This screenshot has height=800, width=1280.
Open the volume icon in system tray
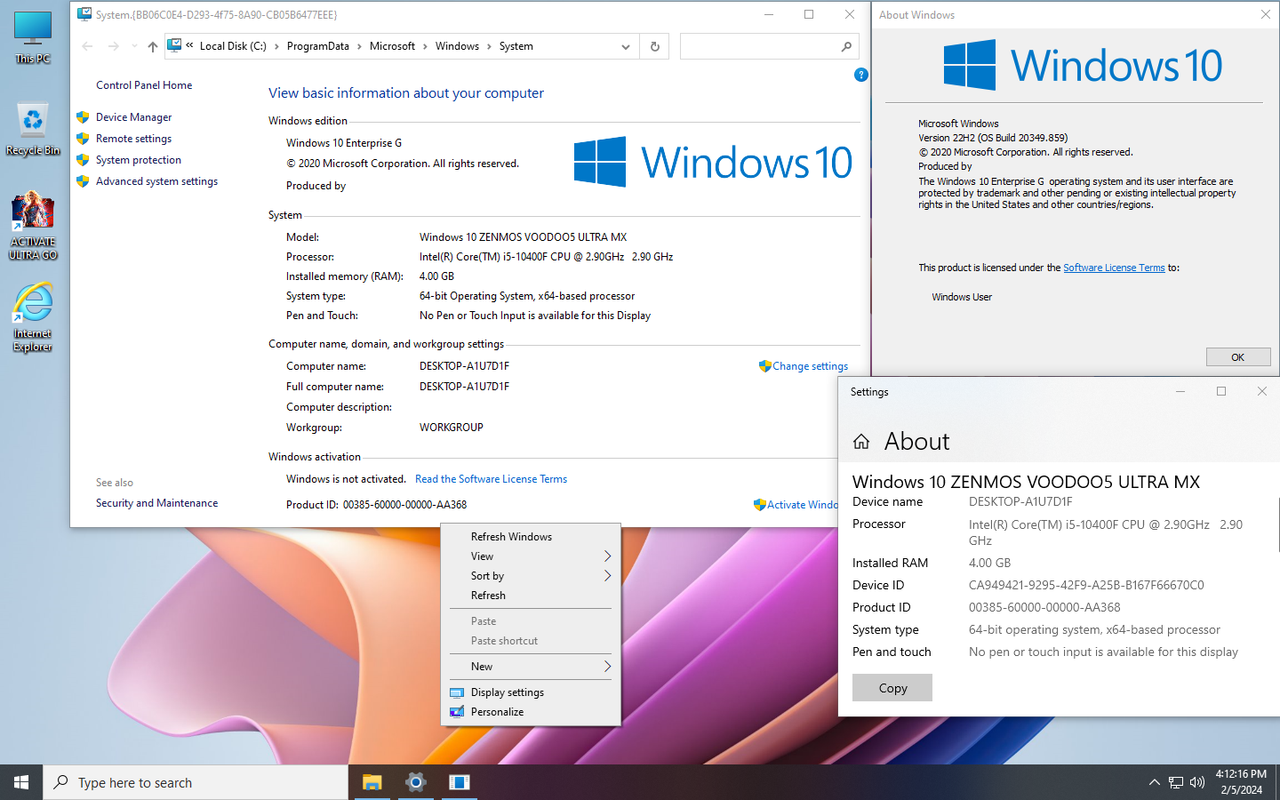coord(1197,782)
